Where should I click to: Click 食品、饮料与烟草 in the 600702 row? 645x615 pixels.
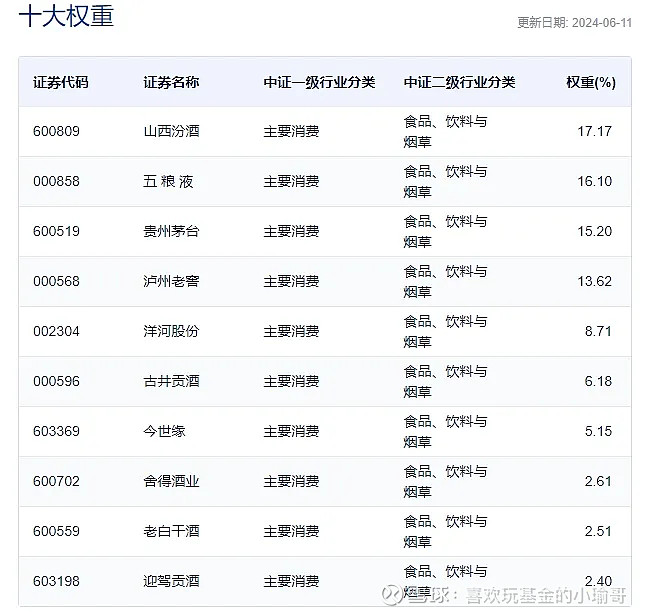(x=445, y=482)
